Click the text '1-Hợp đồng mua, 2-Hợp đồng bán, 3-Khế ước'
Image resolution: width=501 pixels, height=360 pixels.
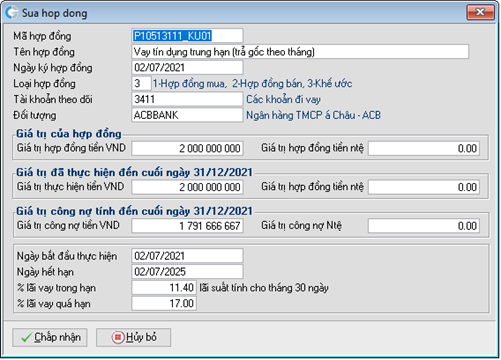point(252,83)
